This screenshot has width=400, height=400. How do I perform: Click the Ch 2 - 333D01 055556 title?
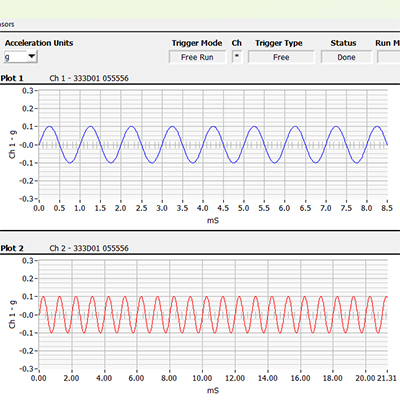(x=89, y=248)
